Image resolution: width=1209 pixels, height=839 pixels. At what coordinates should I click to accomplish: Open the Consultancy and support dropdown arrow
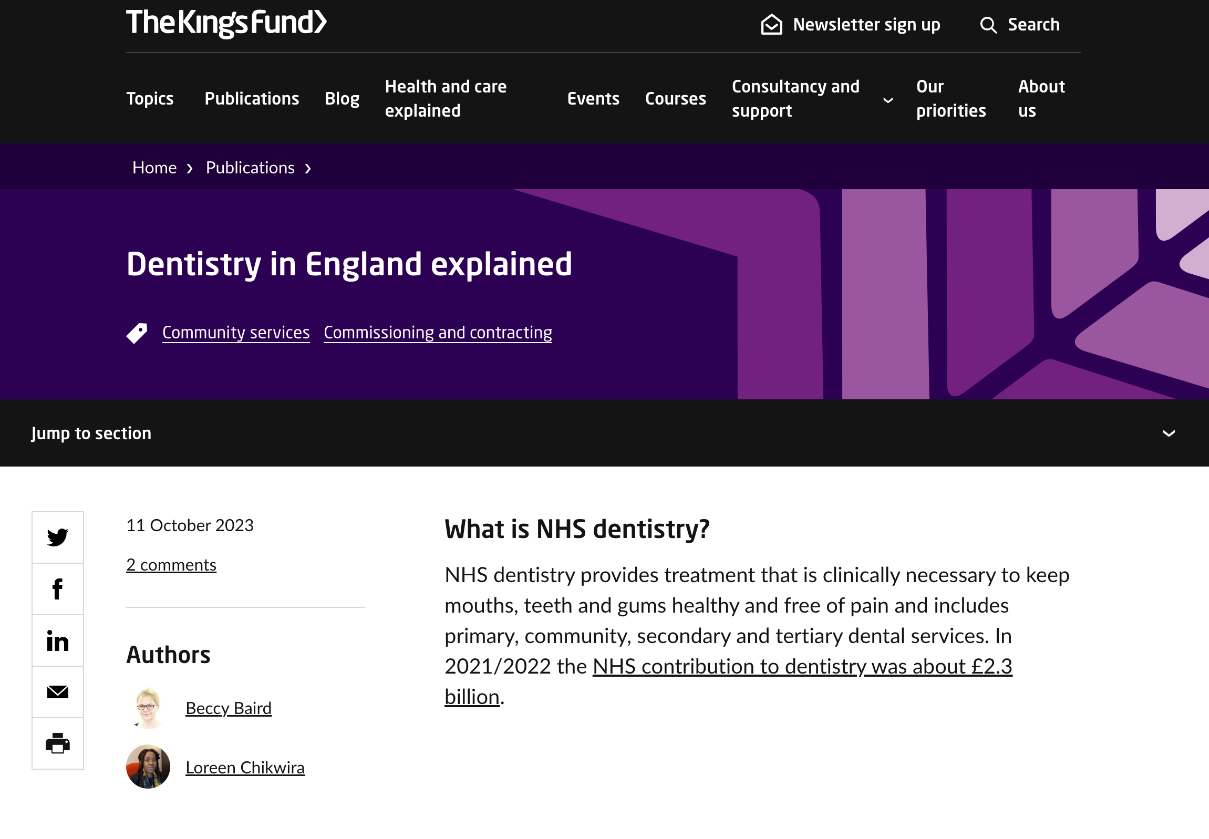[887, 100]
